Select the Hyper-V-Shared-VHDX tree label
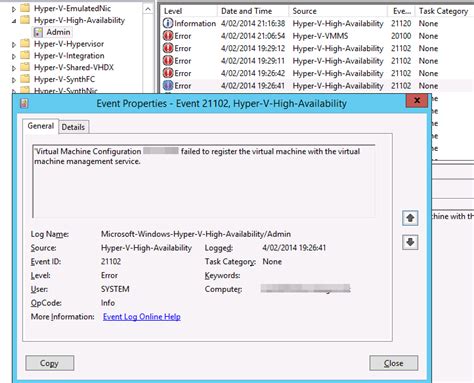 point(74,67)
